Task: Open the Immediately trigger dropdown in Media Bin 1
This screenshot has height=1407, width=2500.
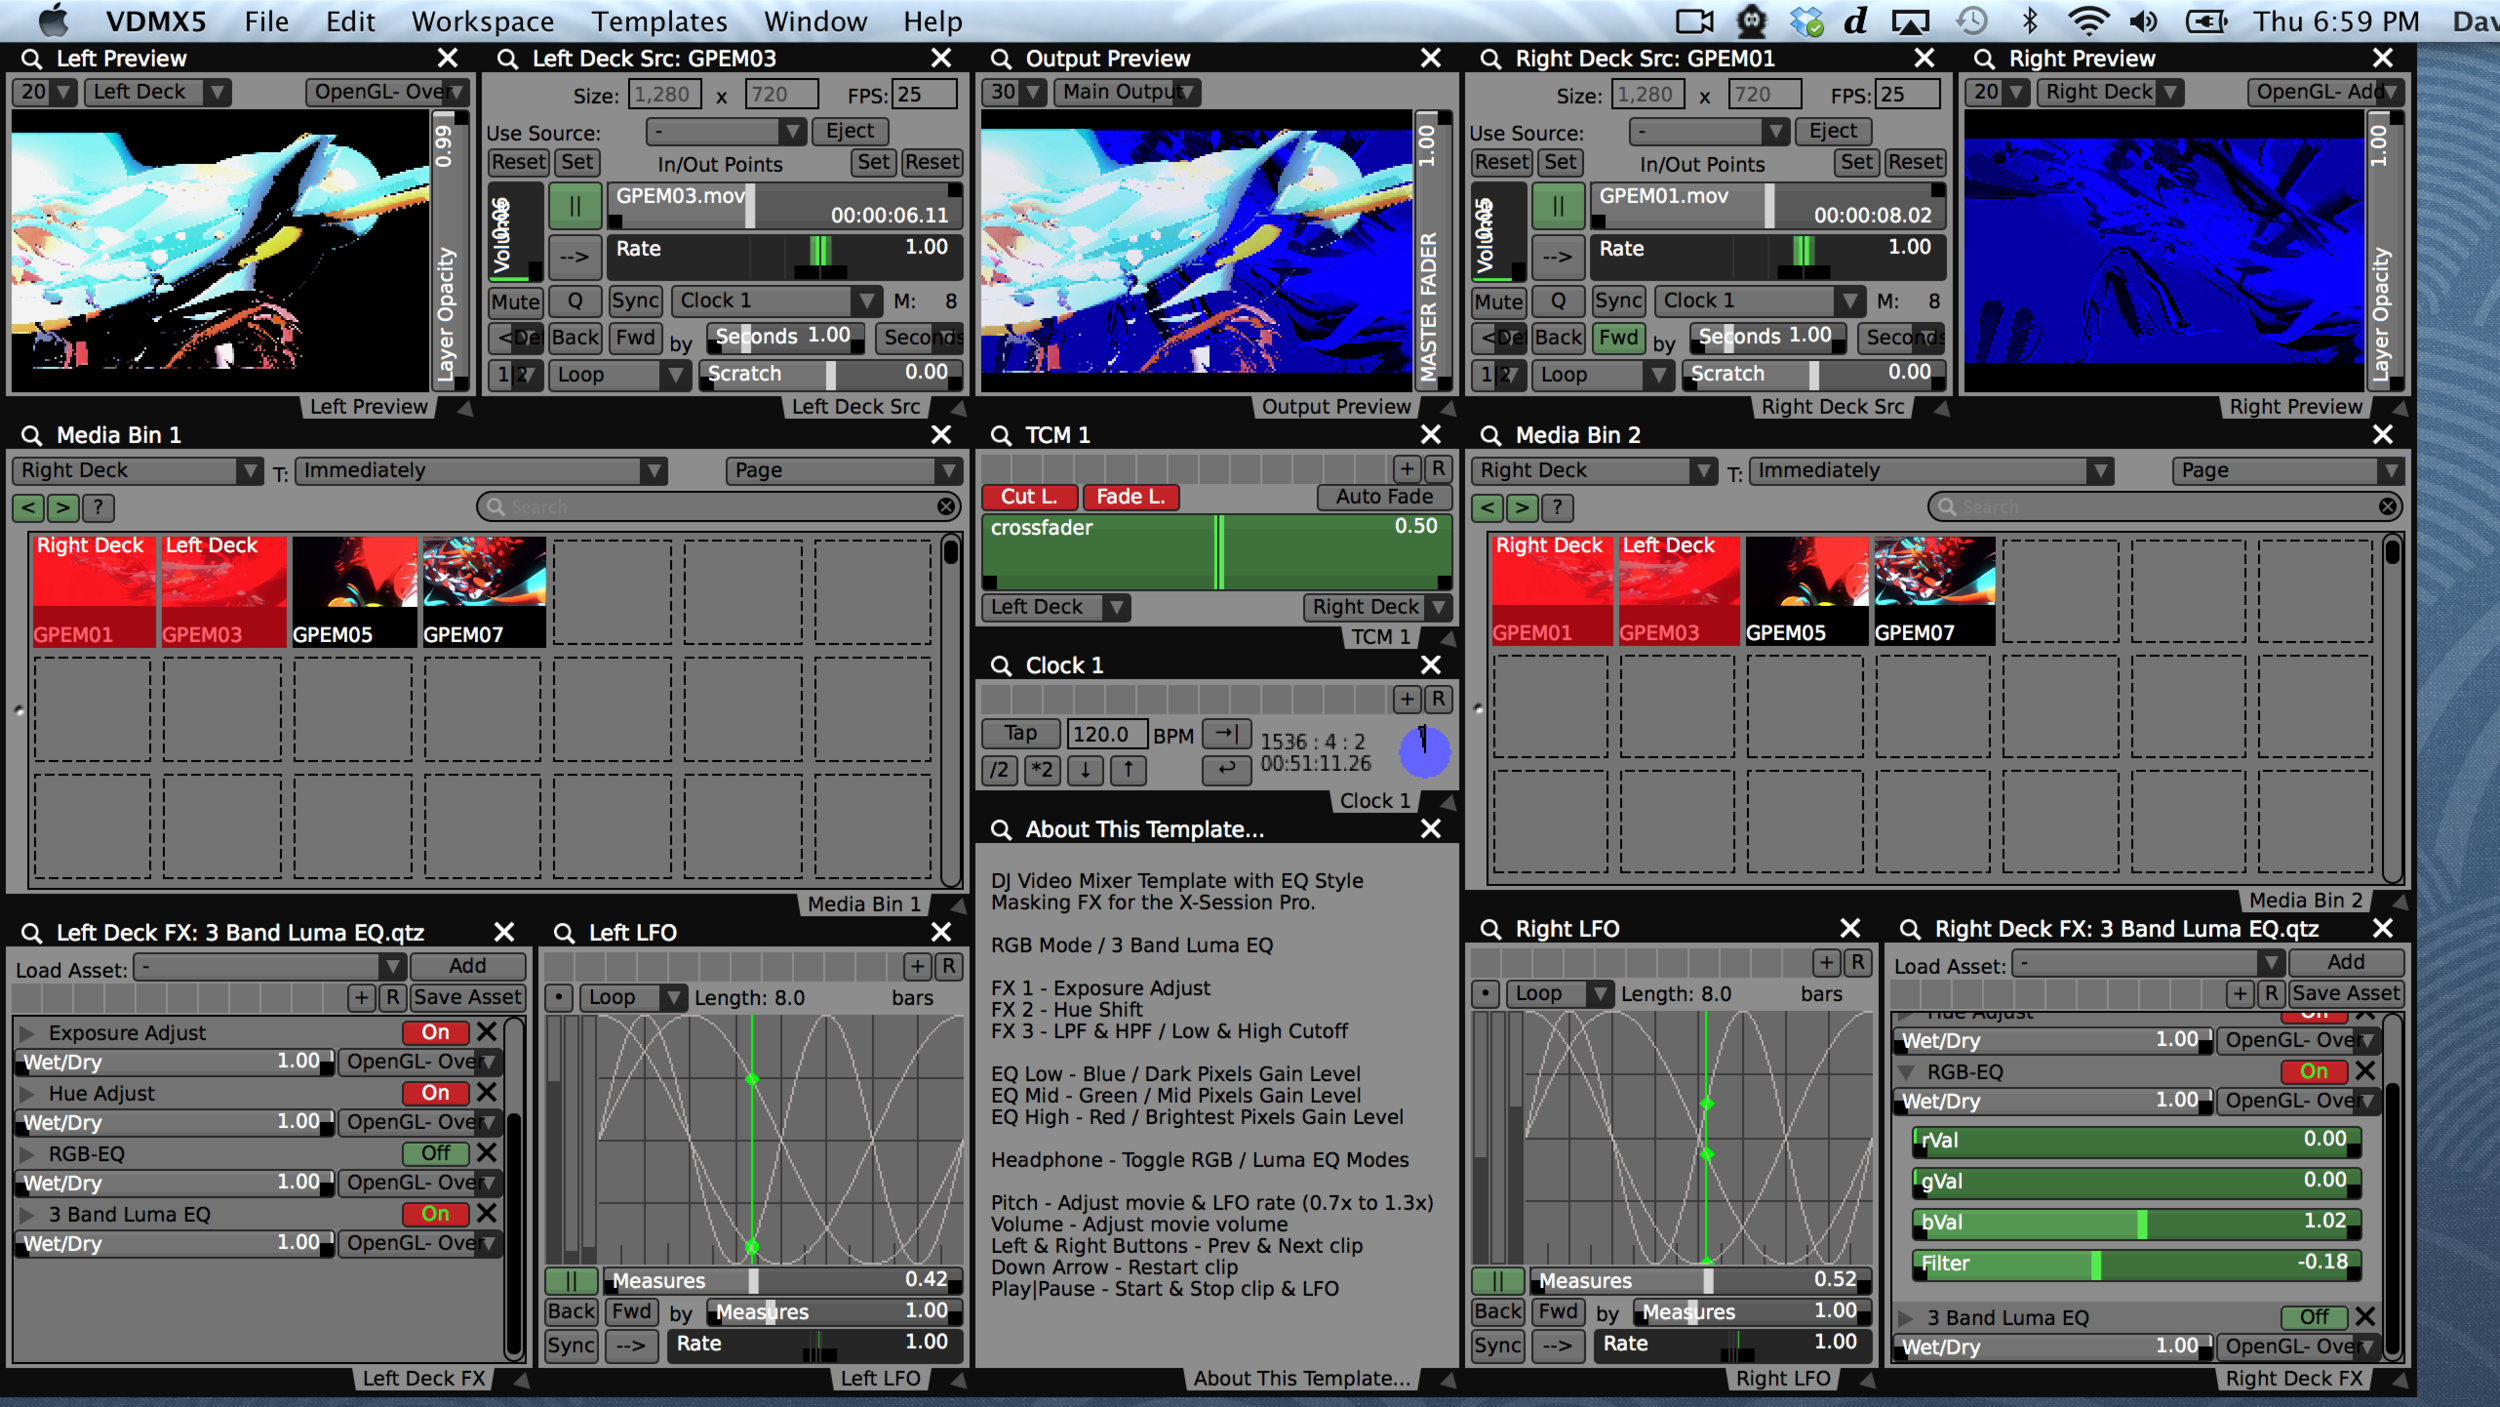Action: [x=481, y=470]
